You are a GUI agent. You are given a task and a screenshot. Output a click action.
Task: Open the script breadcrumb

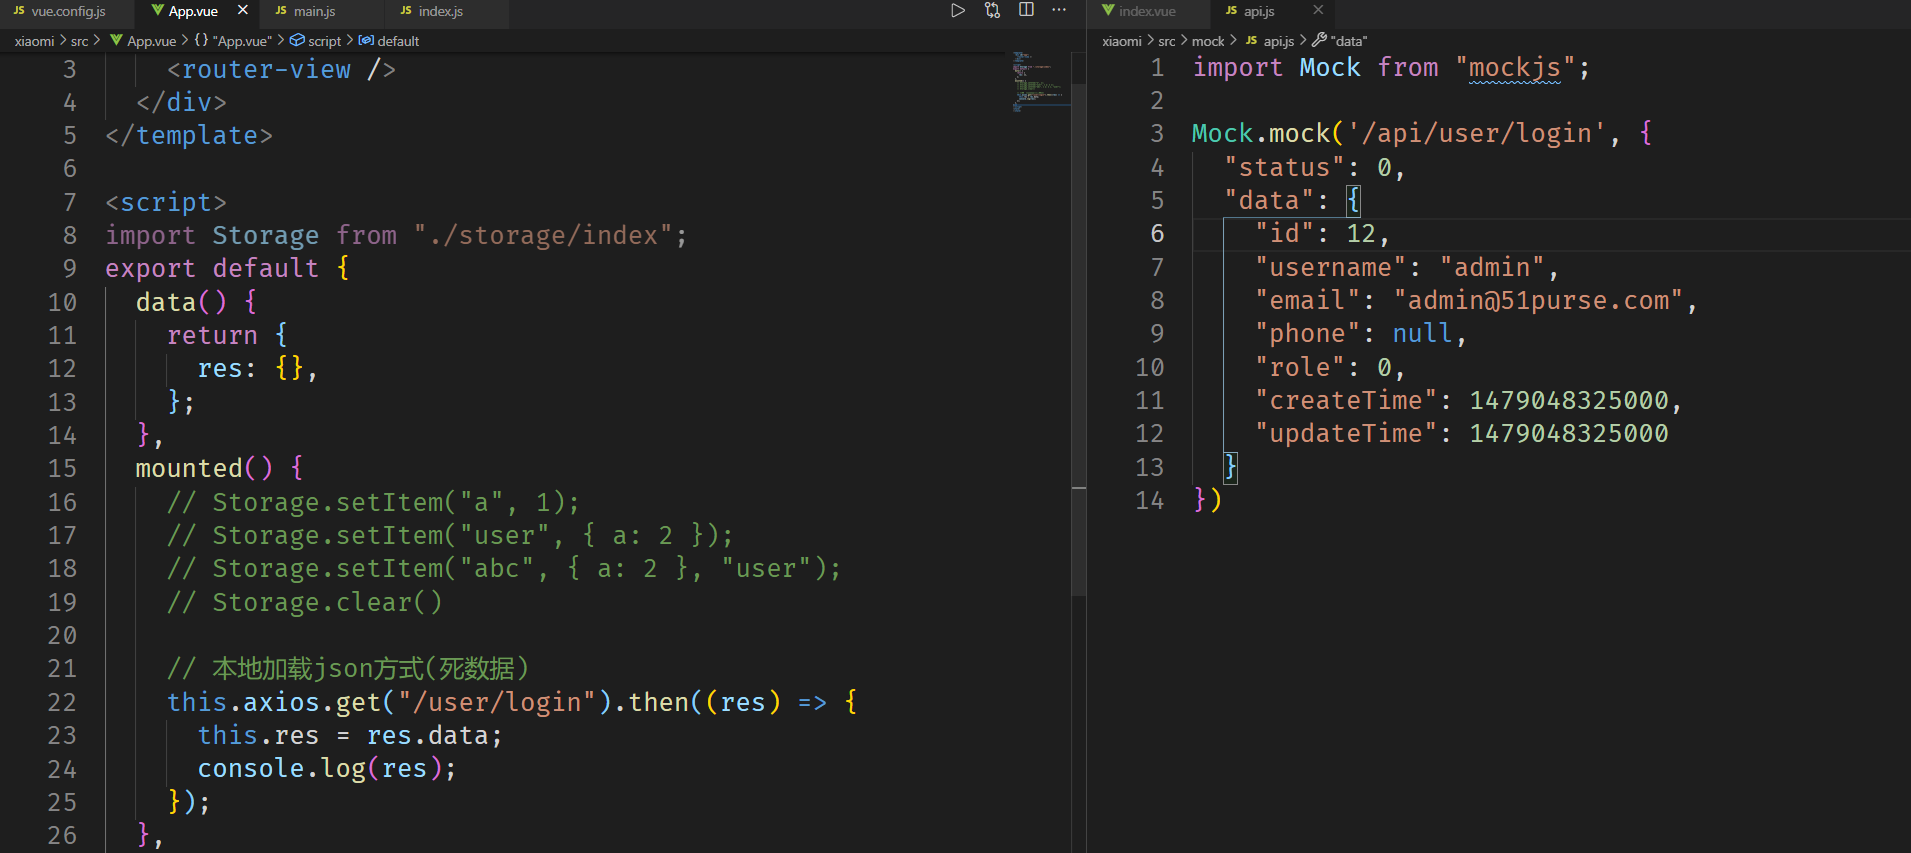[x=315, y=41]
